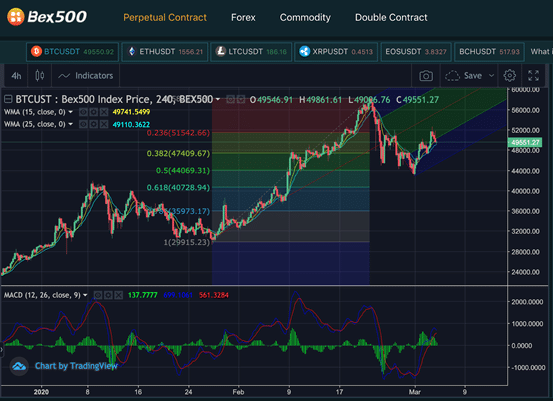The image size is (553, 401).
Task: Hide the WMA 15 indicator eye icon
Action: (x=83, y=112)
